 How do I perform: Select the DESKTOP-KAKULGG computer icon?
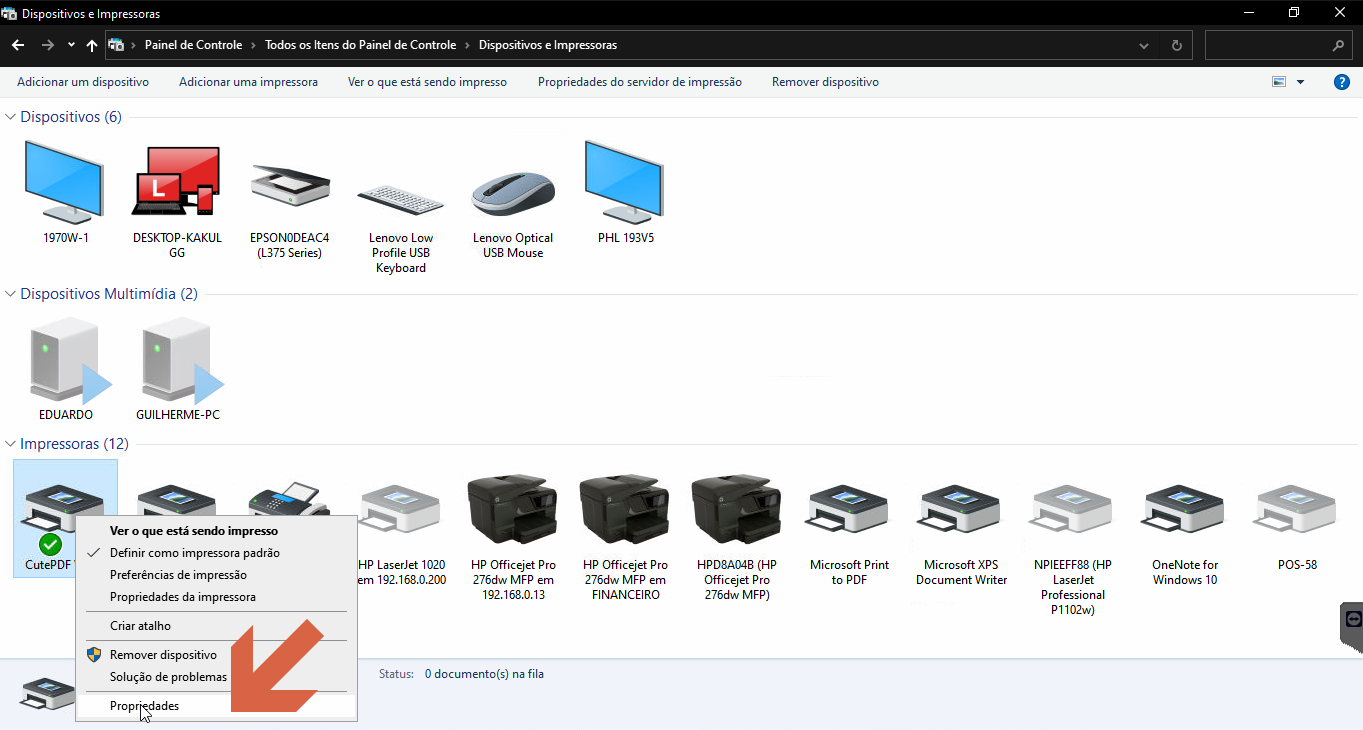click(x=177, y=181)
